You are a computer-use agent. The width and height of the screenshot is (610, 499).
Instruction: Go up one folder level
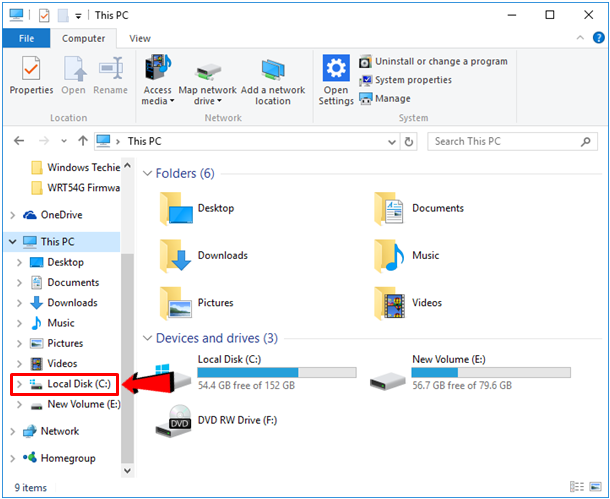82,141
